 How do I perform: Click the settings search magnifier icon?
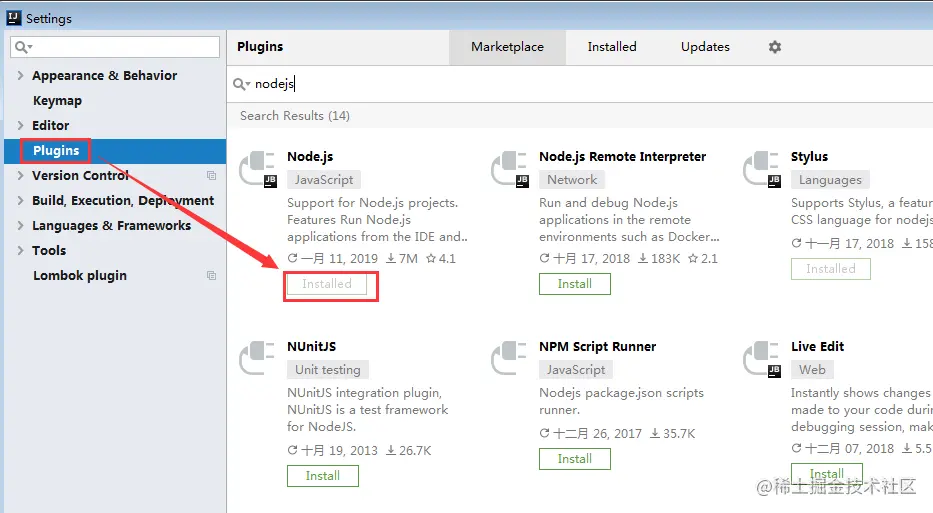click(x=23, y=47)
